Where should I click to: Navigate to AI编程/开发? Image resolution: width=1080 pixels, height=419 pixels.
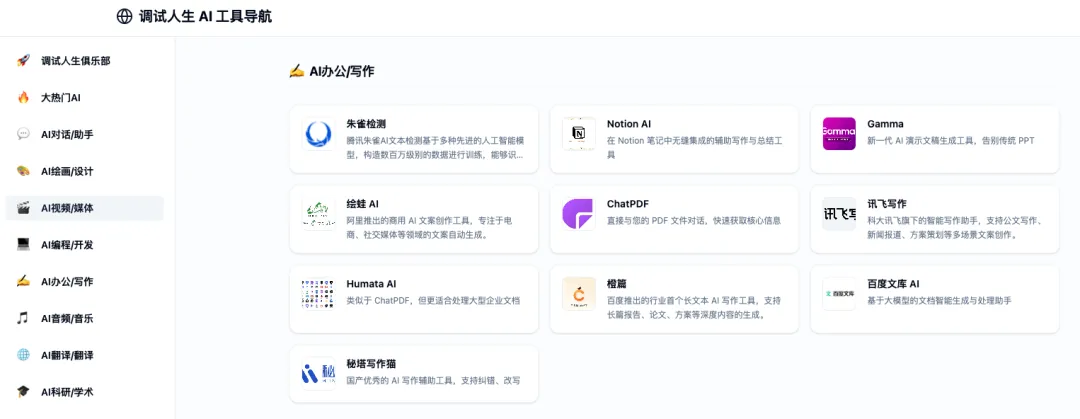pos(85,245)
